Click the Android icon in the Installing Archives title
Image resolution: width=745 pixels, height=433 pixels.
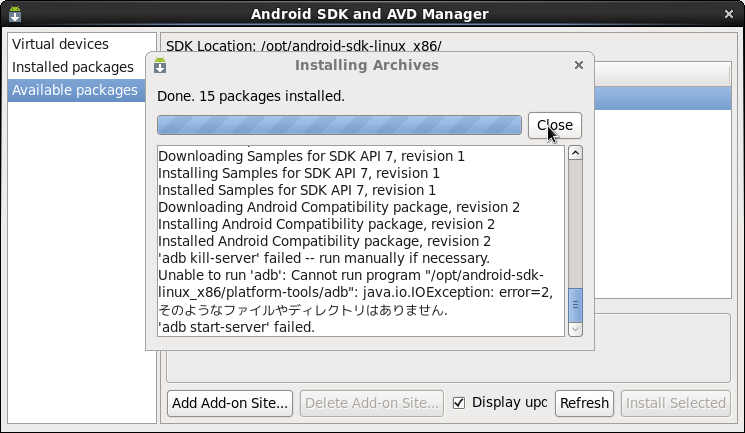(x=160, y=65)
